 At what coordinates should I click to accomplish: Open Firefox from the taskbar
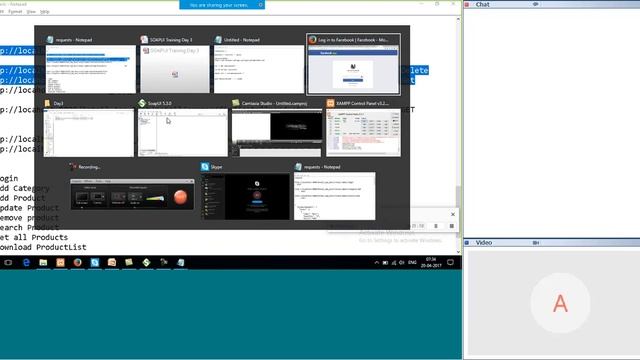click(x=78, y=262)
